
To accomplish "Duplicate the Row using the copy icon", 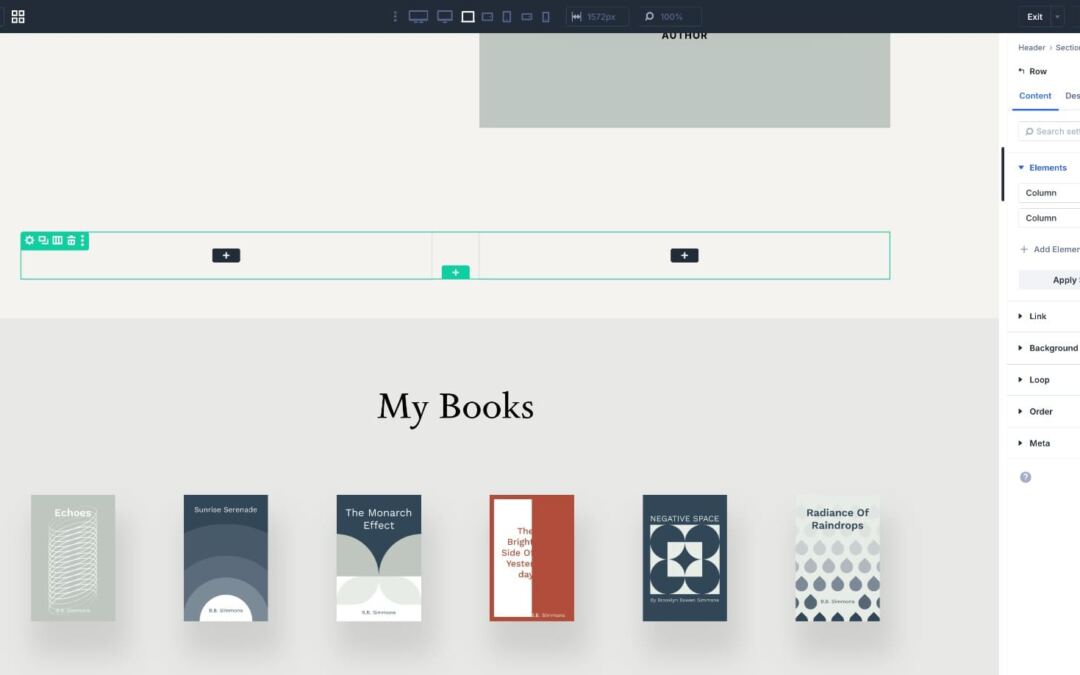I will point(44,240).
